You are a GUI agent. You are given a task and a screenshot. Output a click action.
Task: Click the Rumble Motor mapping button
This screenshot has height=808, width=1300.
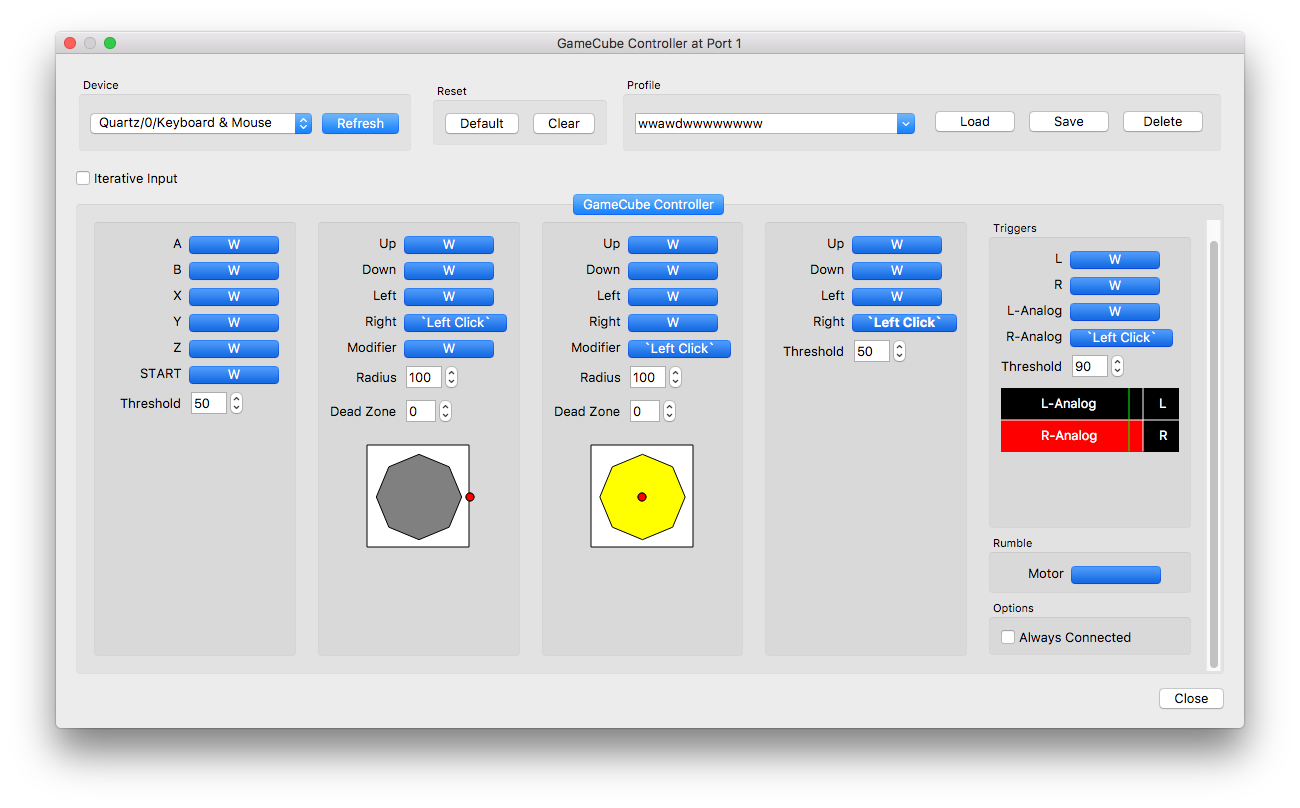point(1116,575)
